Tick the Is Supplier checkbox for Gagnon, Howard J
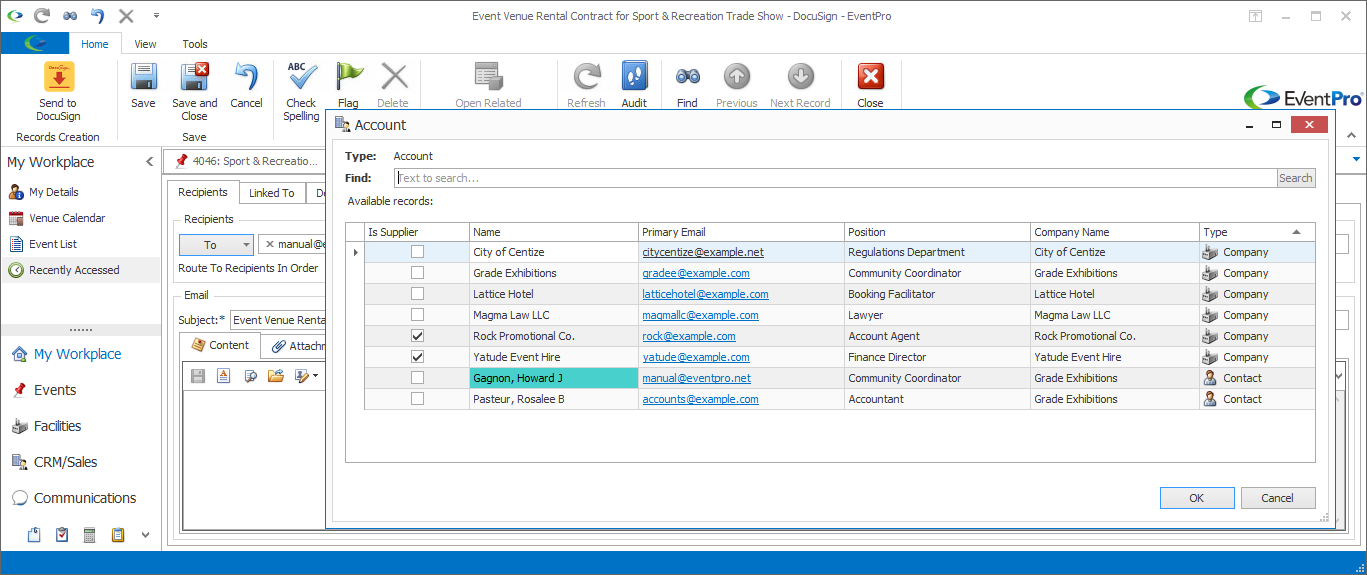 click(417, 378)
